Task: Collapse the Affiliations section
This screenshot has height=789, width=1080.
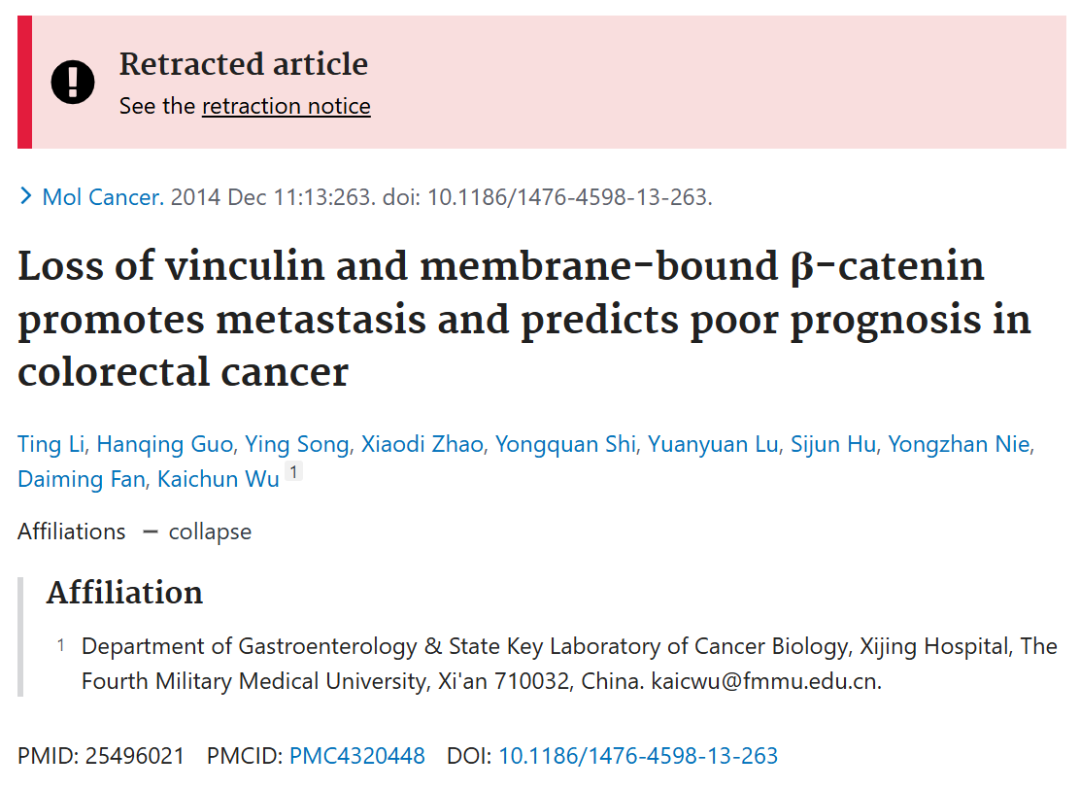Action: (197, 532)
